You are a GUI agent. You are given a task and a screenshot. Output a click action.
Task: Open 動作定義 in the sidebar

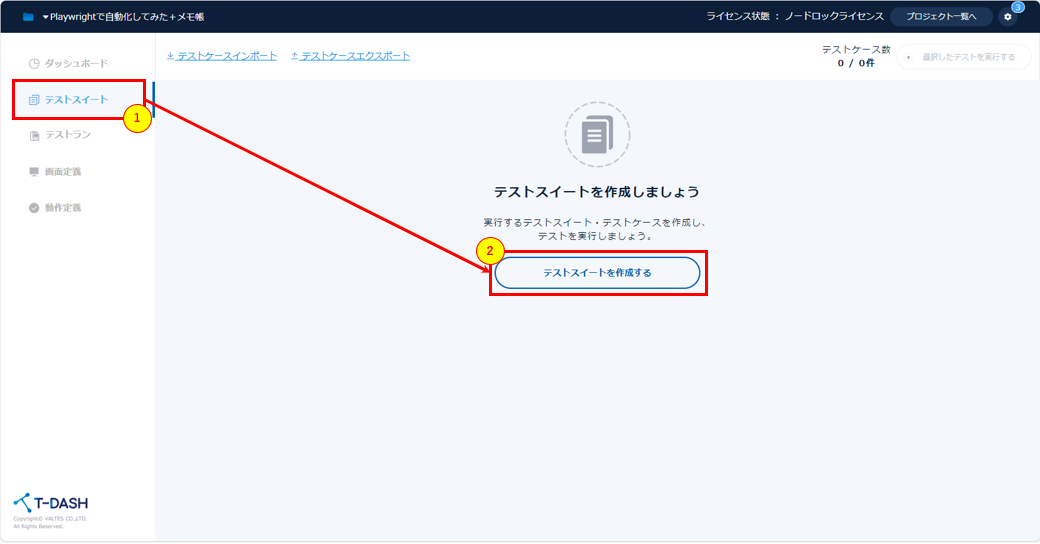(x=55, y=208)
